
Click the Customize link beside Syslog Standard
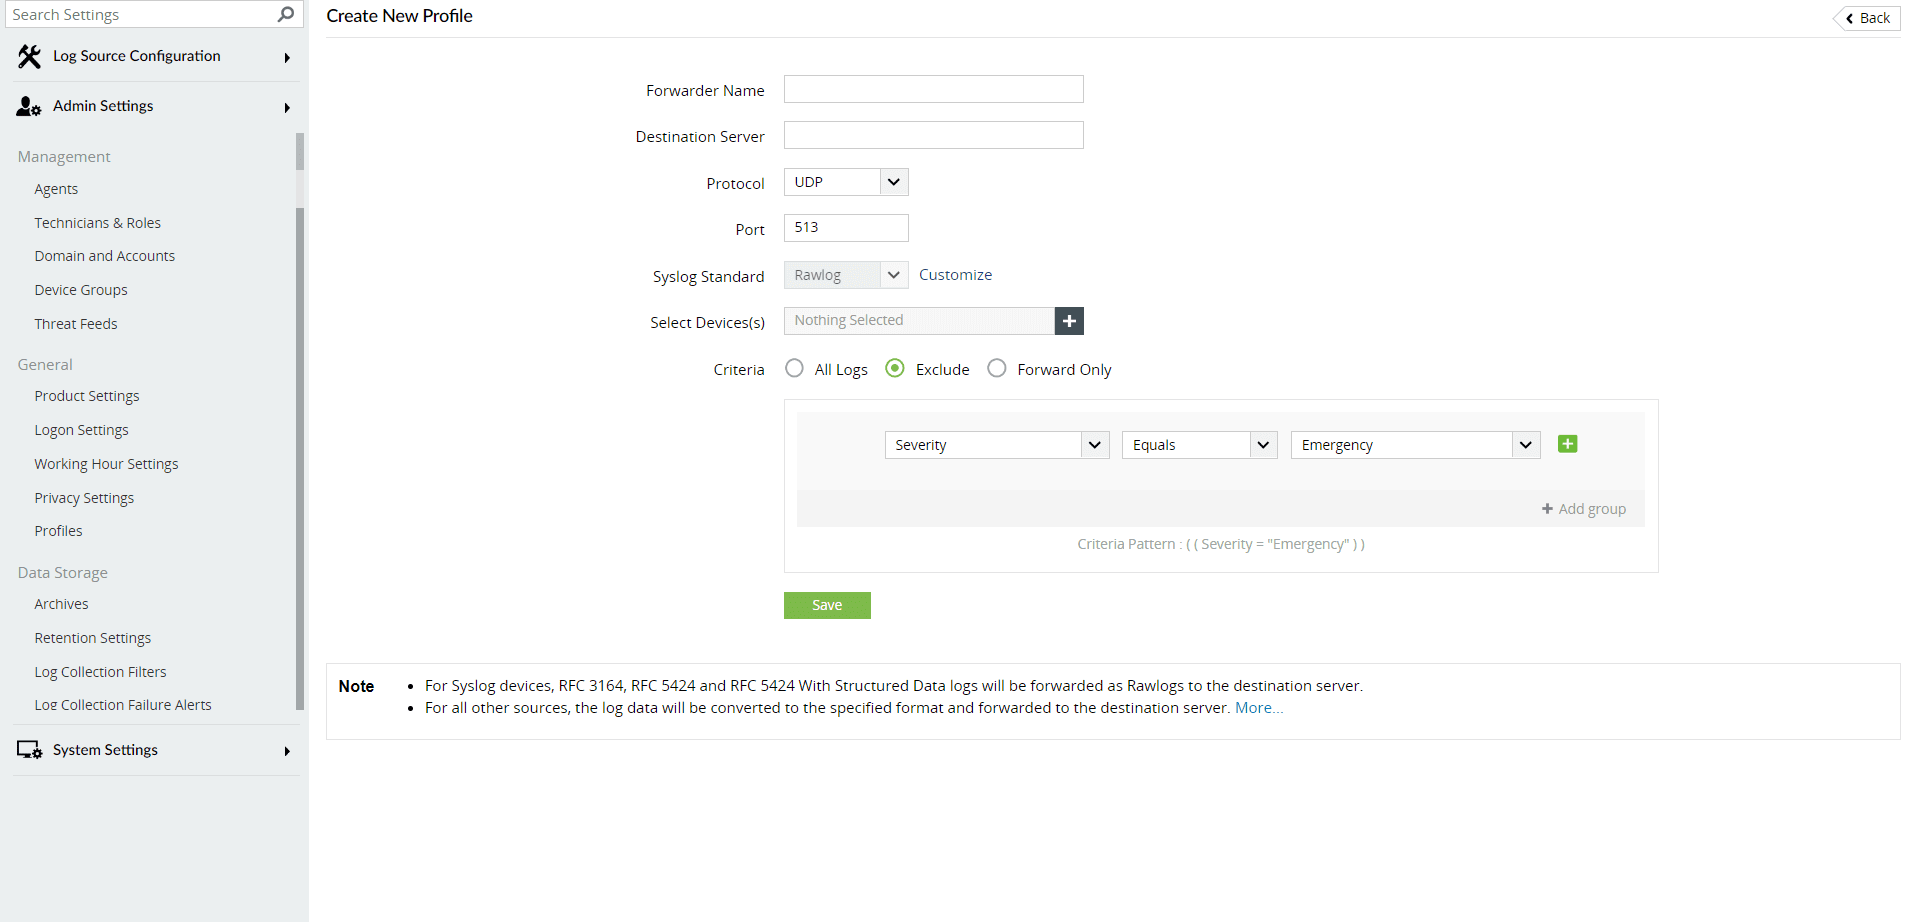(954, 274)
